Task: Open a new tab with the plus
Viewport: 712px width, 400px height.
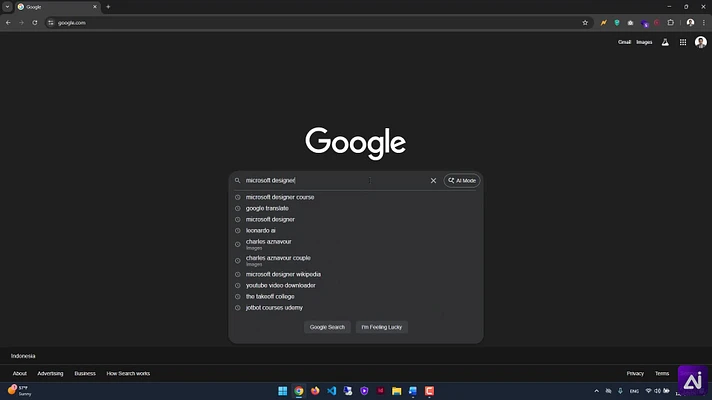Action: pos(108,7)
